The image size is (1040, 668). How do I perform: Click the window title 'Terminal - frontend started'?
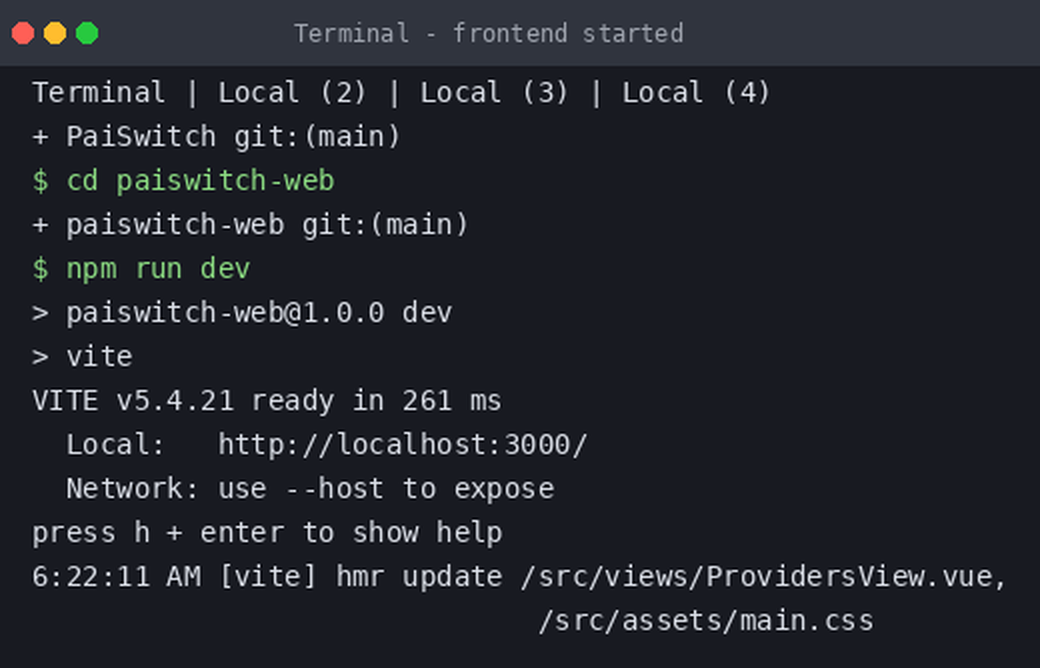pyautogui.click(x=489, y=33)
